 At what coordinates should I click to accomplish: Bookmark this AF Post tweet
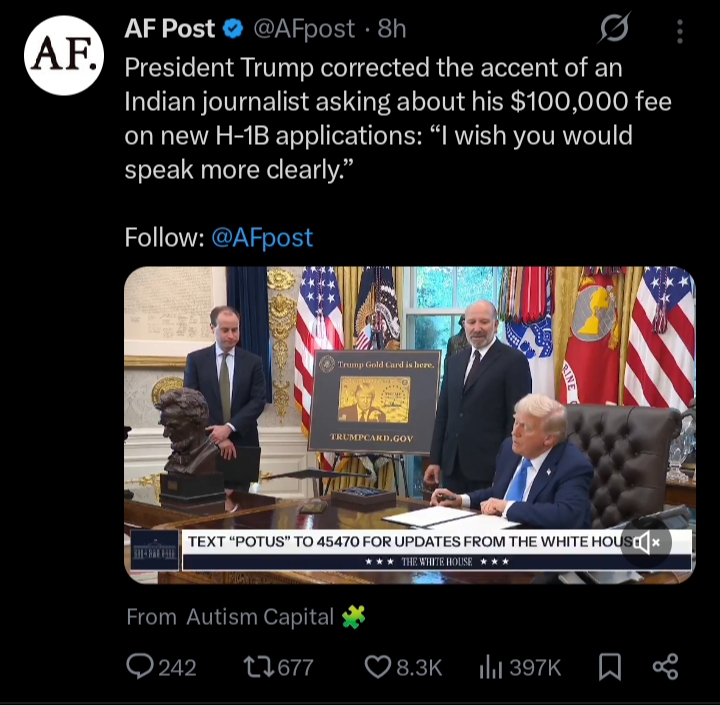[610, 667]
